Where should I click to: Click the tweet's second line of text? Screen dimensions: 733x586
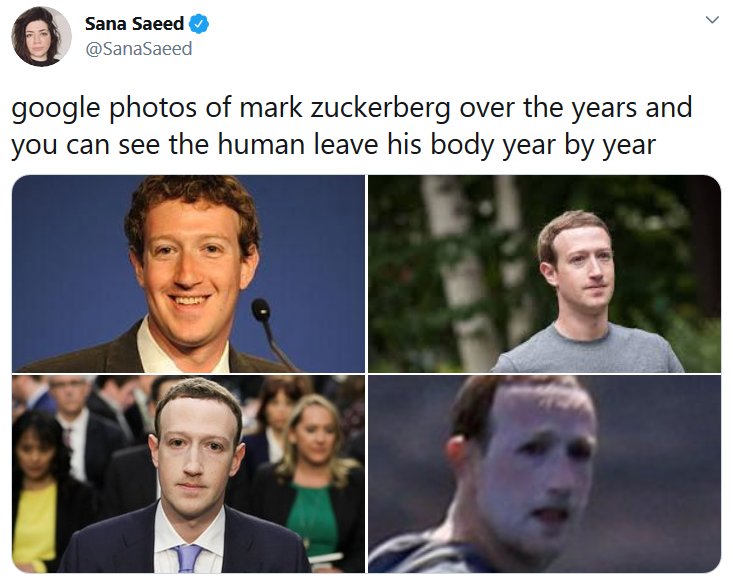(x=333, y=144)
